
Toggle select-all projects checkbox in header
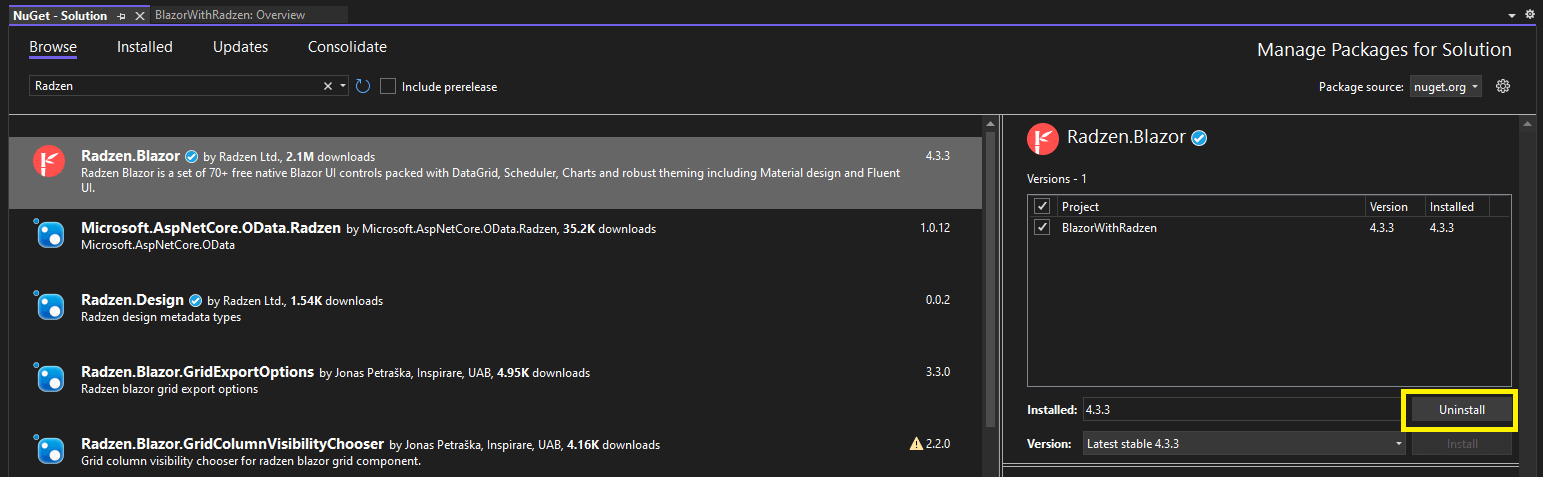pyautogui.click(x=1043, y=206)
